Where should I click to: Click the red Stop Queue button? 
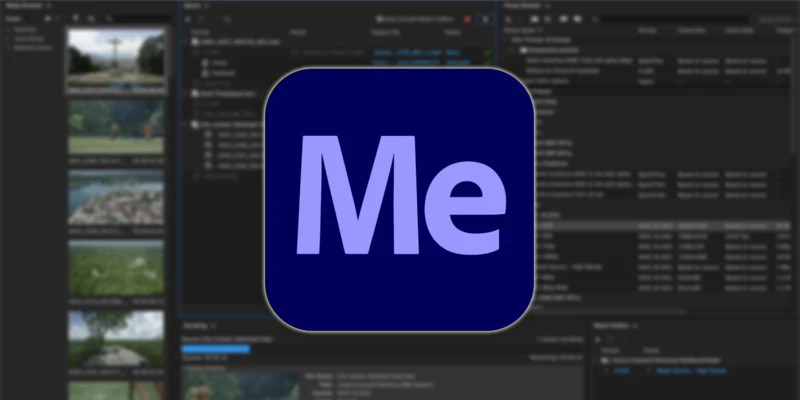(x=467, y=19)
